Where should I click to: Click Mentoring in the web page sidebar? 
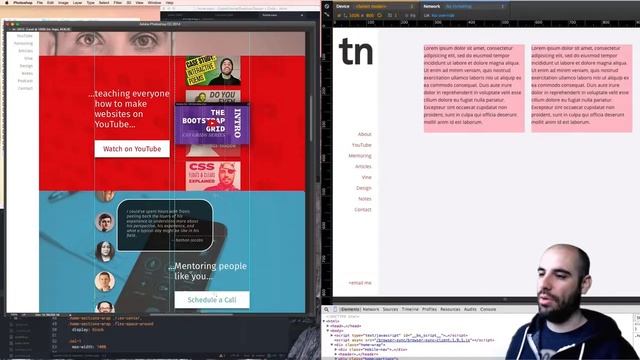click(x=360, y=156)
